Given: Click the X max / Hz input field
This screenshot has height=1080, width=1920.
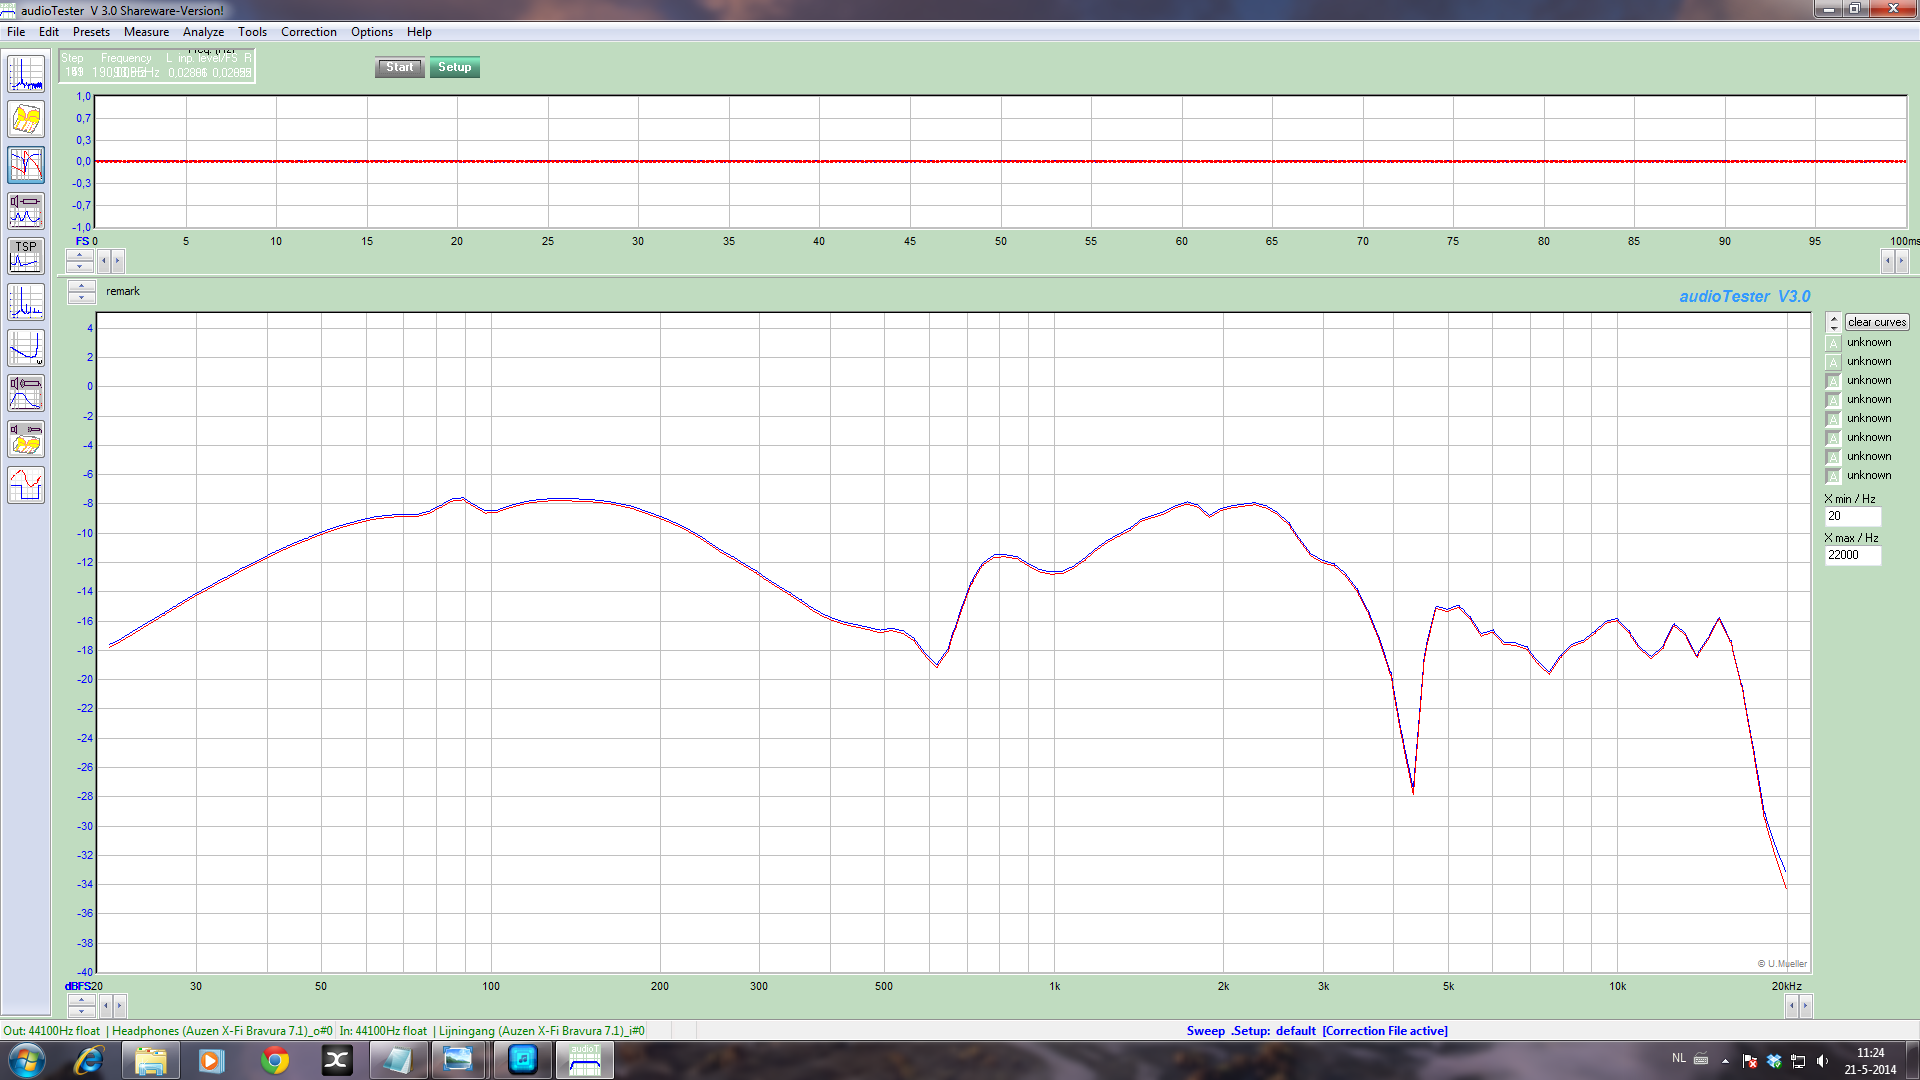Looking at the screenshot, I should point(1852,555).
